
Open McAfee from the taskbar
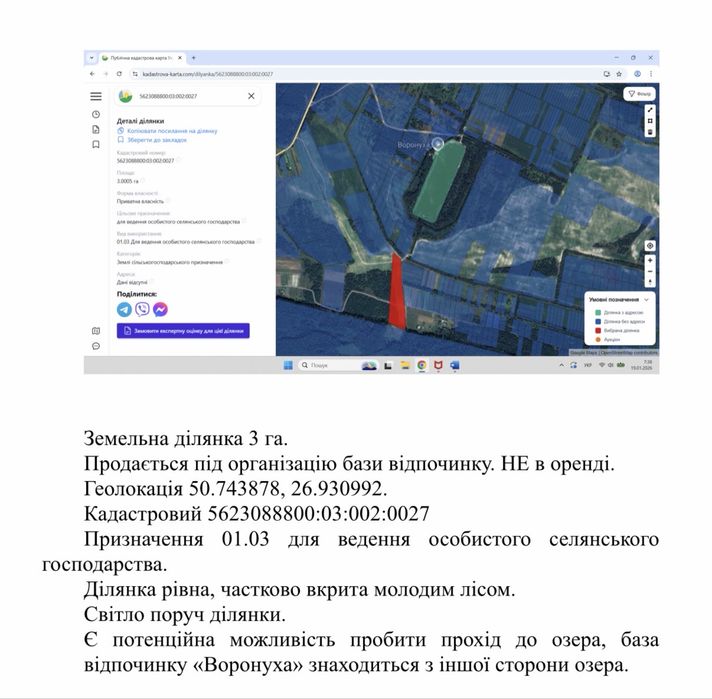[438, 365]
